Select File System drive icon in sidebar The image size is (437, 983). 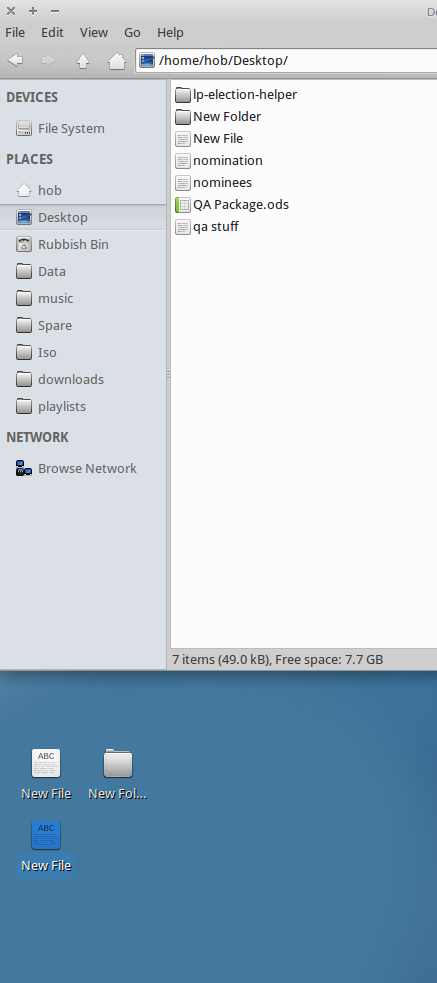(x=24, y=129)
